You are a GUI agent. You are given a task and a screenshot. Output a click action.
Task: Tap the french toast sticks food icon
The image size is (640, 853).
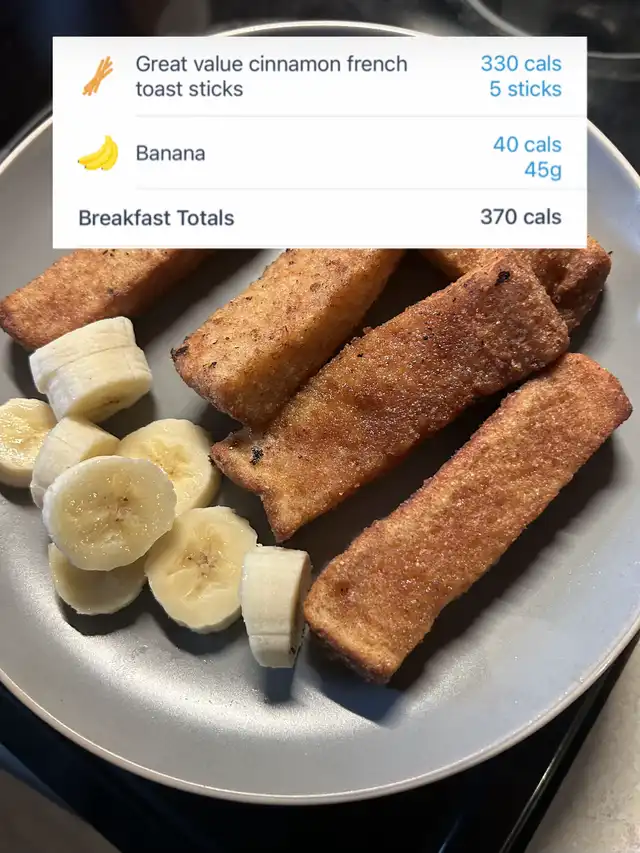pos(98,76)
